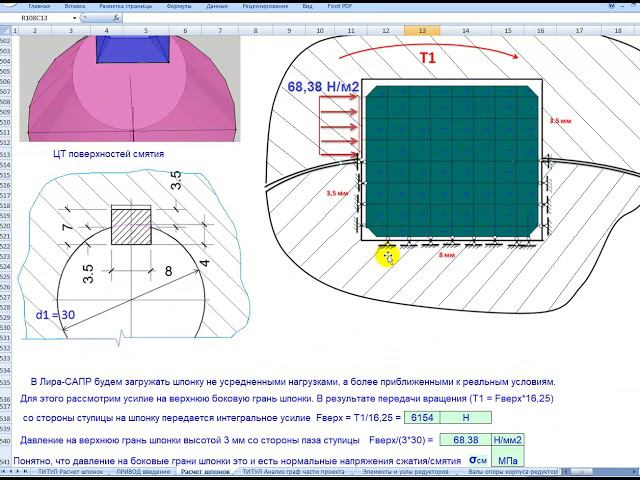The image size is (640, 480).
Task: Select the cell containing unit Н
Action: click(466, 418)
